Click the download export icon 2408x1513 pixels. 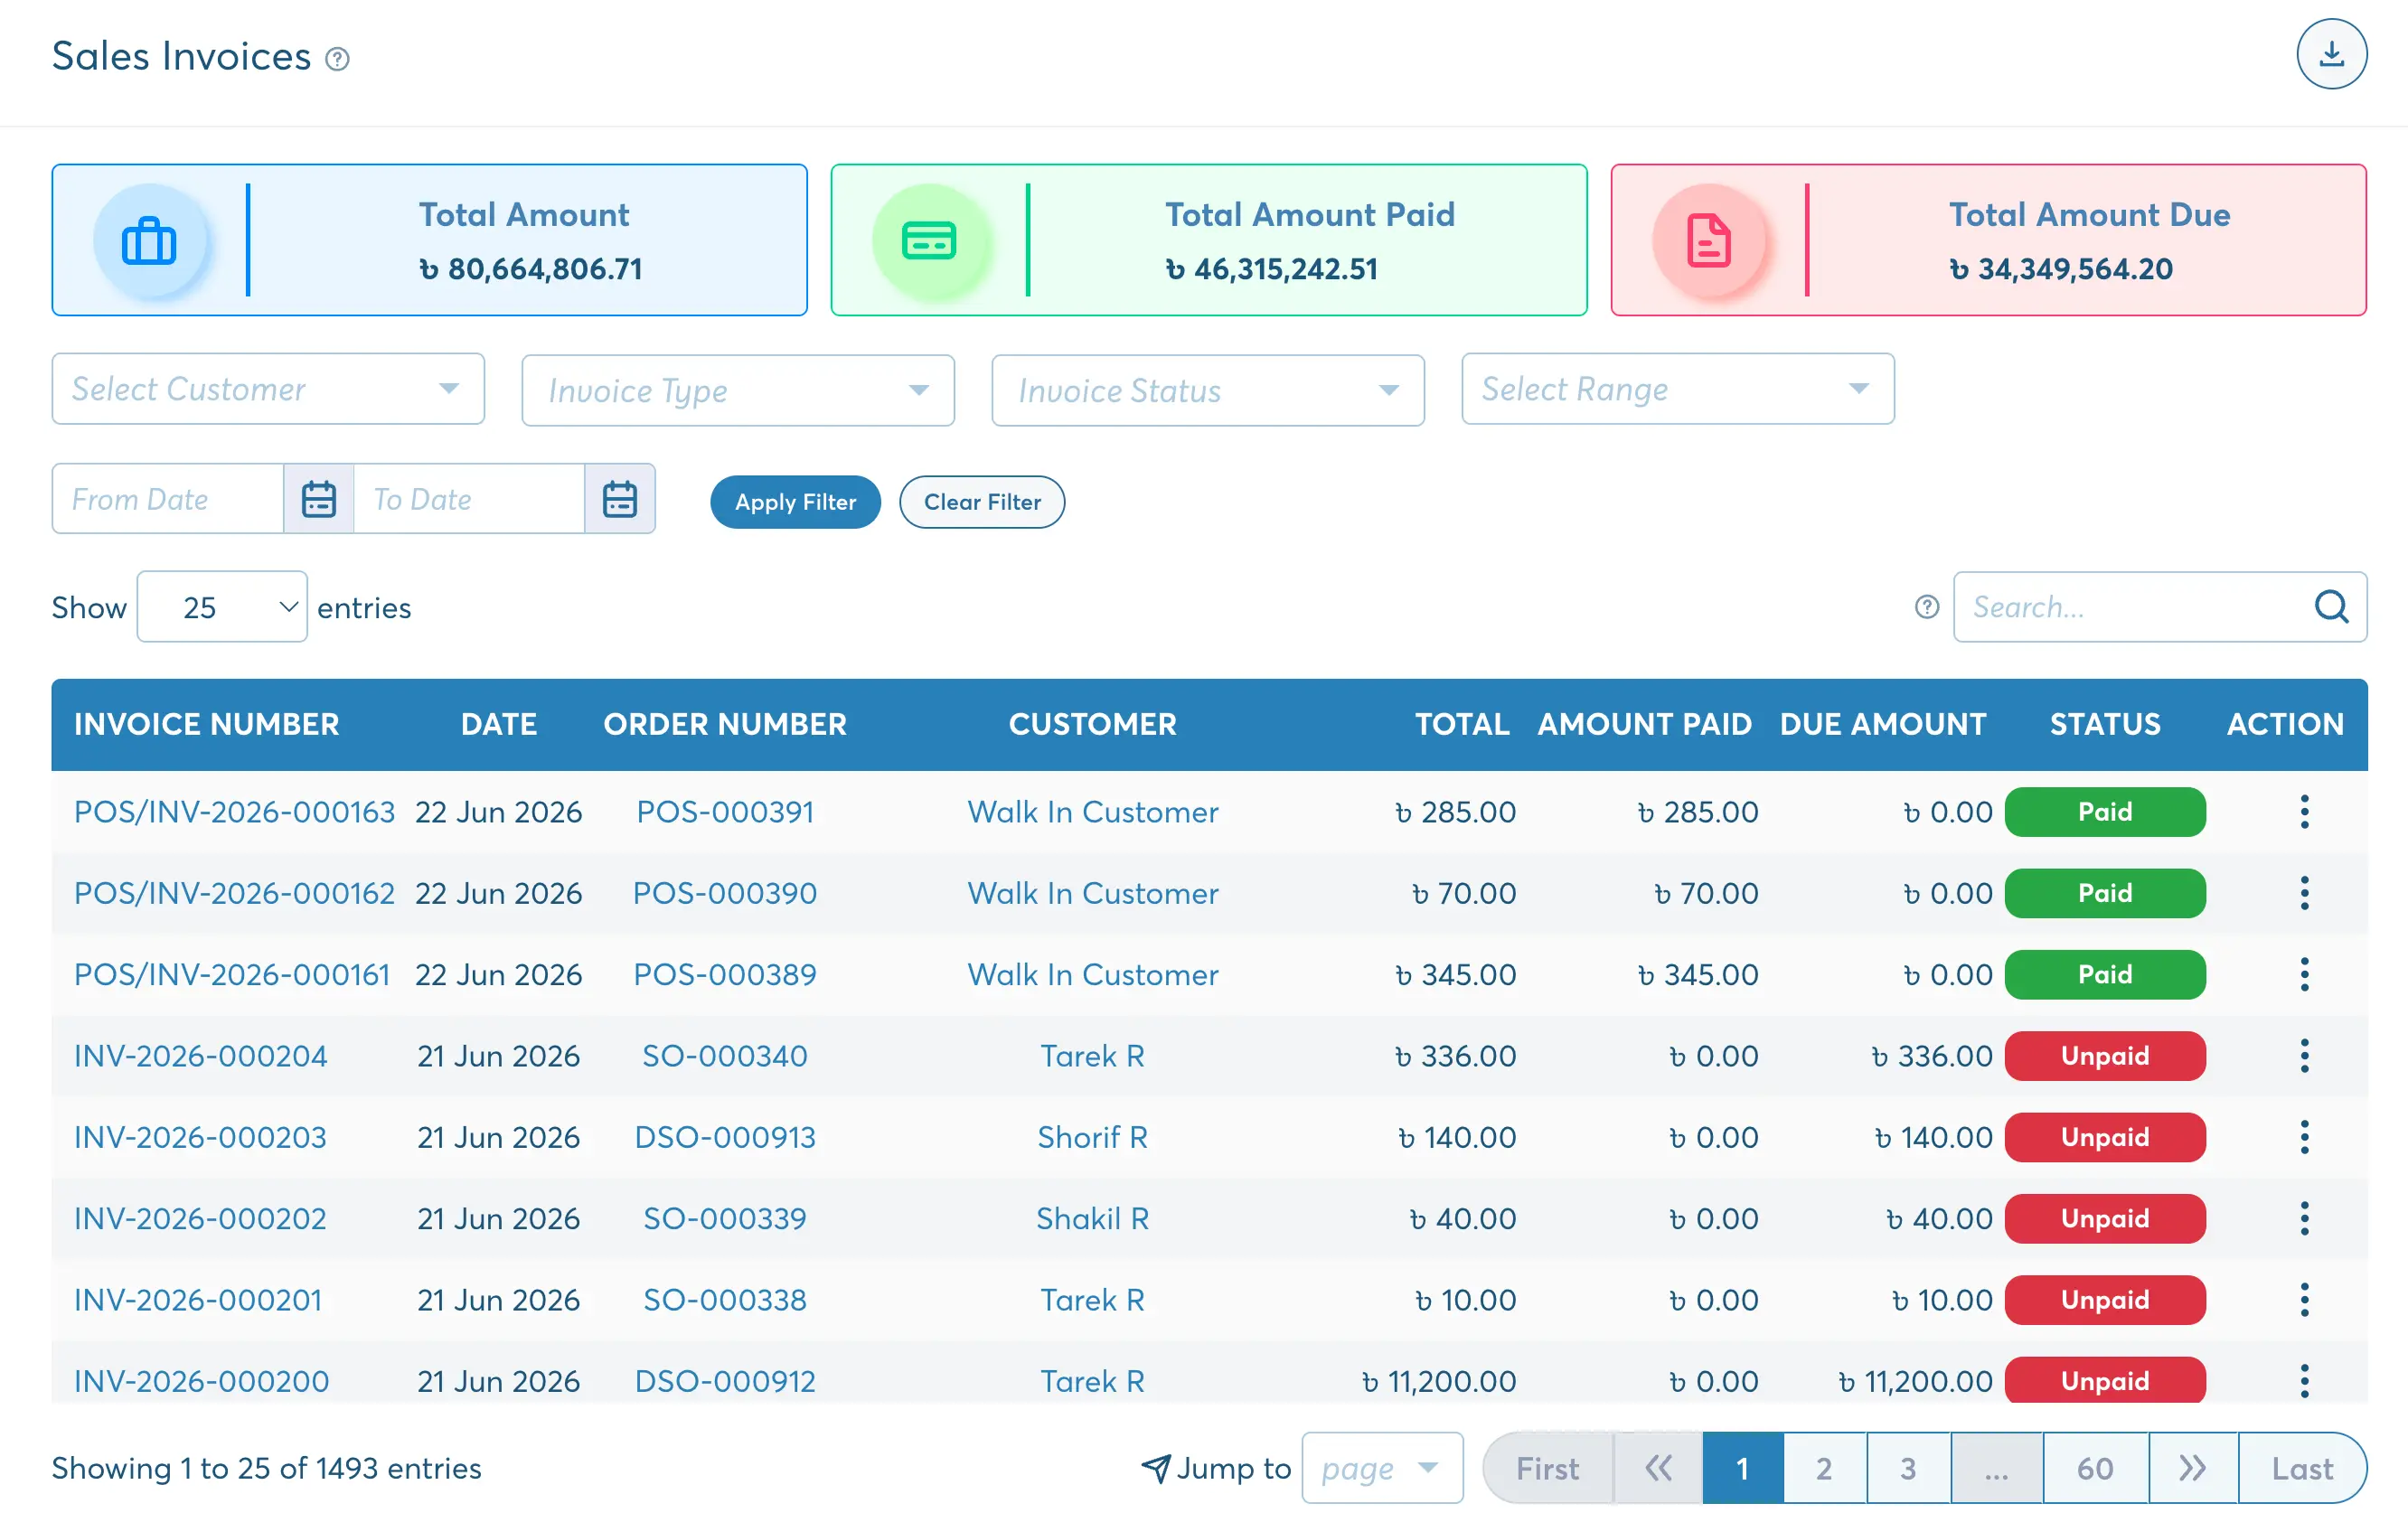point(2330,55)
